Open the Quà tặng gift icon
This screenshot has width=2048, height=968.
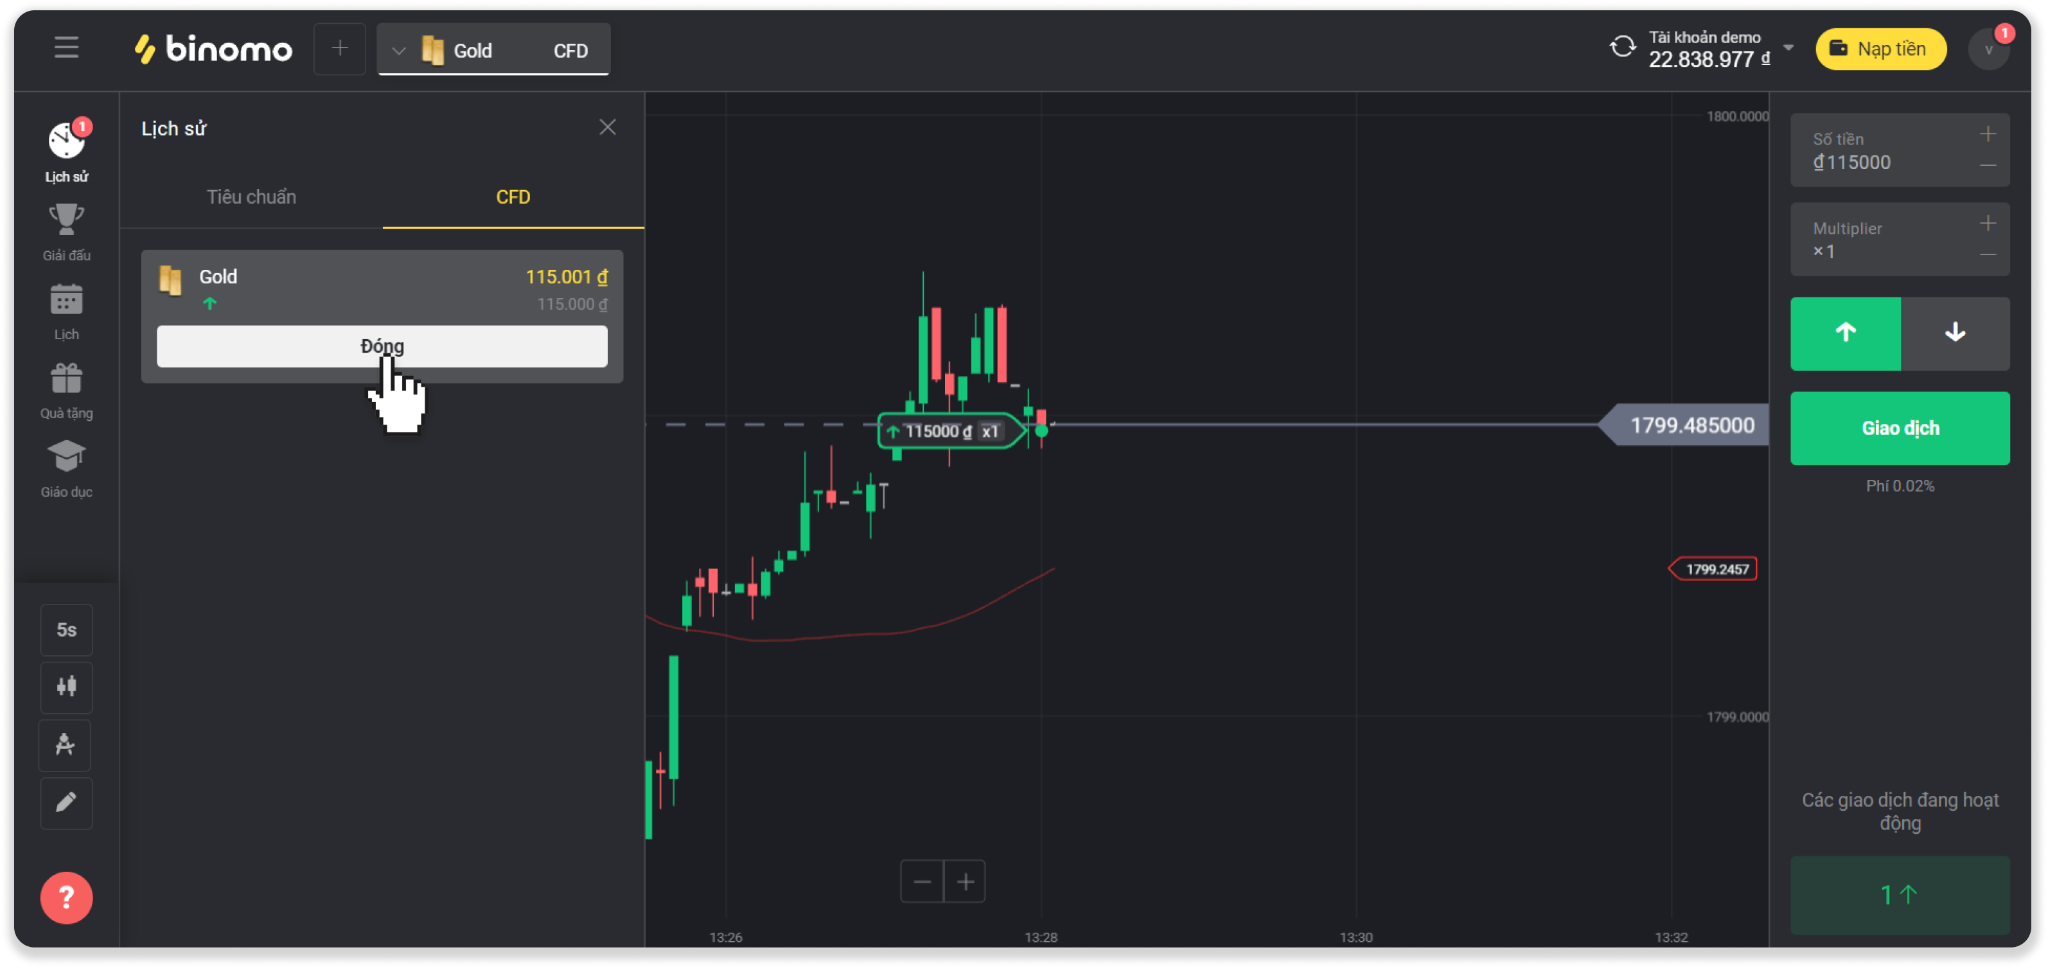pyautogui.click(x=66, y=379)
